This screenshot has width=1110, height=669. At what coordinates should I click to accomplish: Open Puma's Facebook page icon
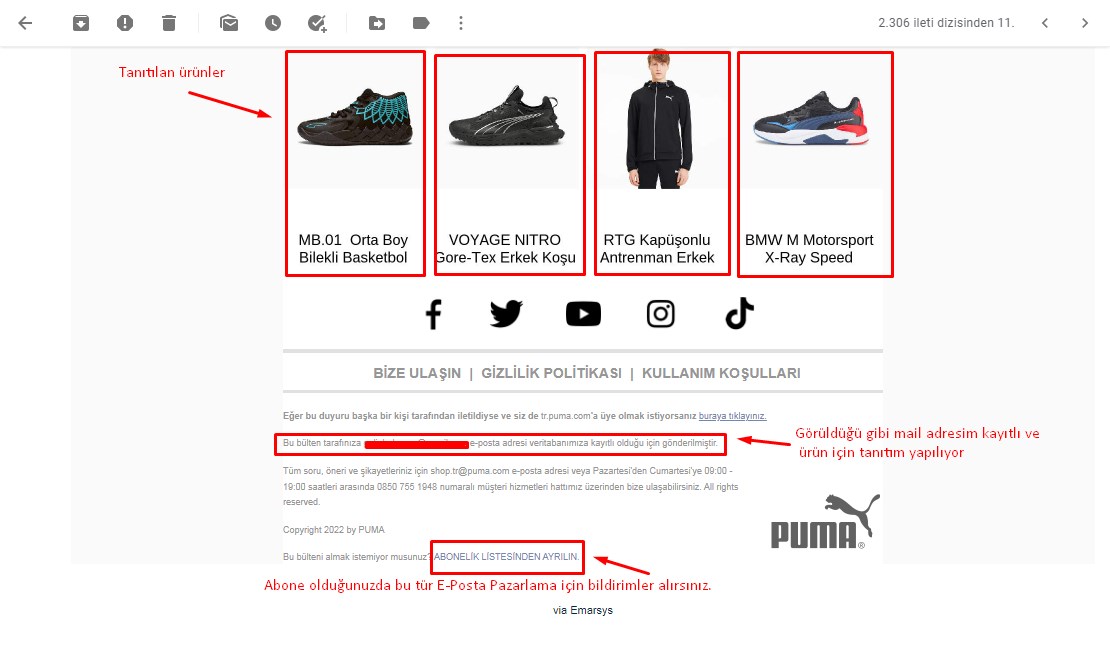pyautogui.click(x=433, y=314)
